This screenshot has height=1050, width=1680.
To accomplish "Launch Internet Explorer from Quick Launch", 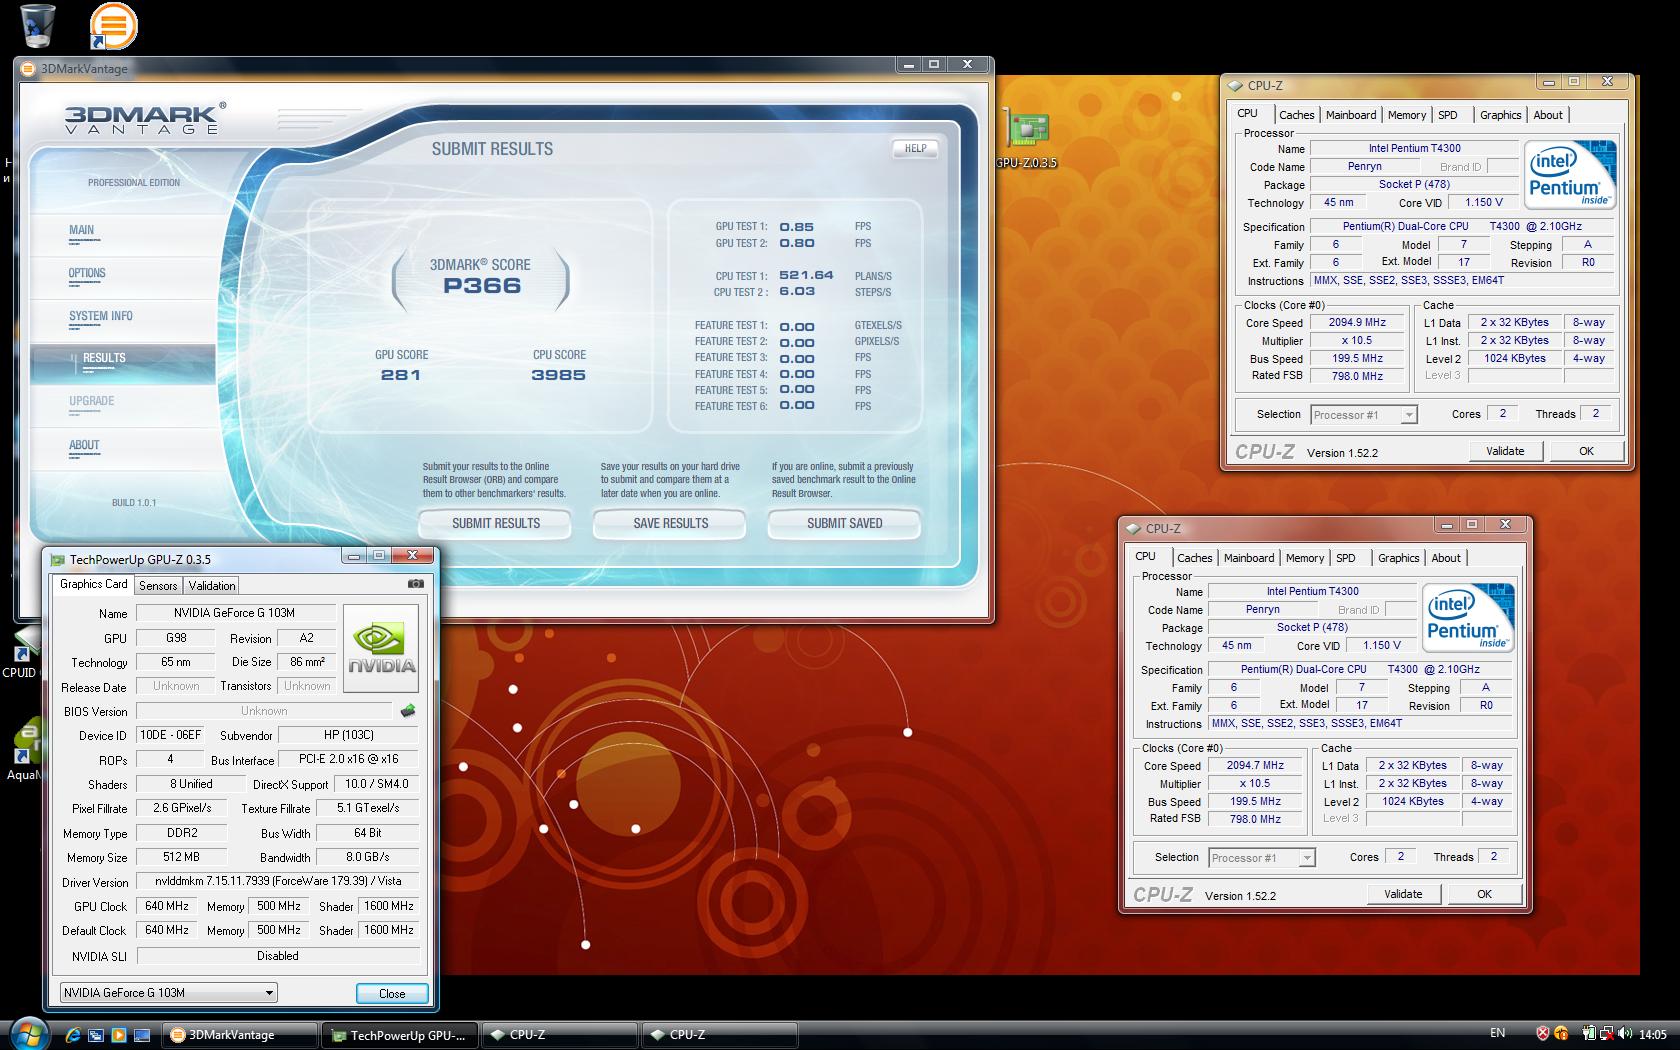I will pyautogui.click(x=73, y=1035).
